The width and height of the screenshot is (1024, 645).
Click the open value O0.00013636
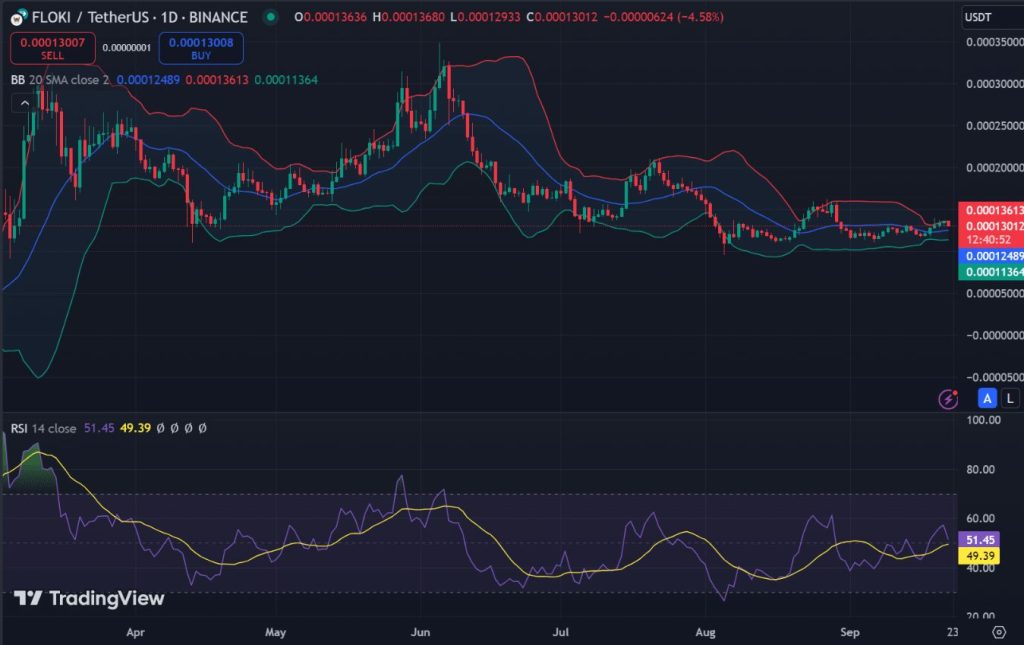(330, 17)
